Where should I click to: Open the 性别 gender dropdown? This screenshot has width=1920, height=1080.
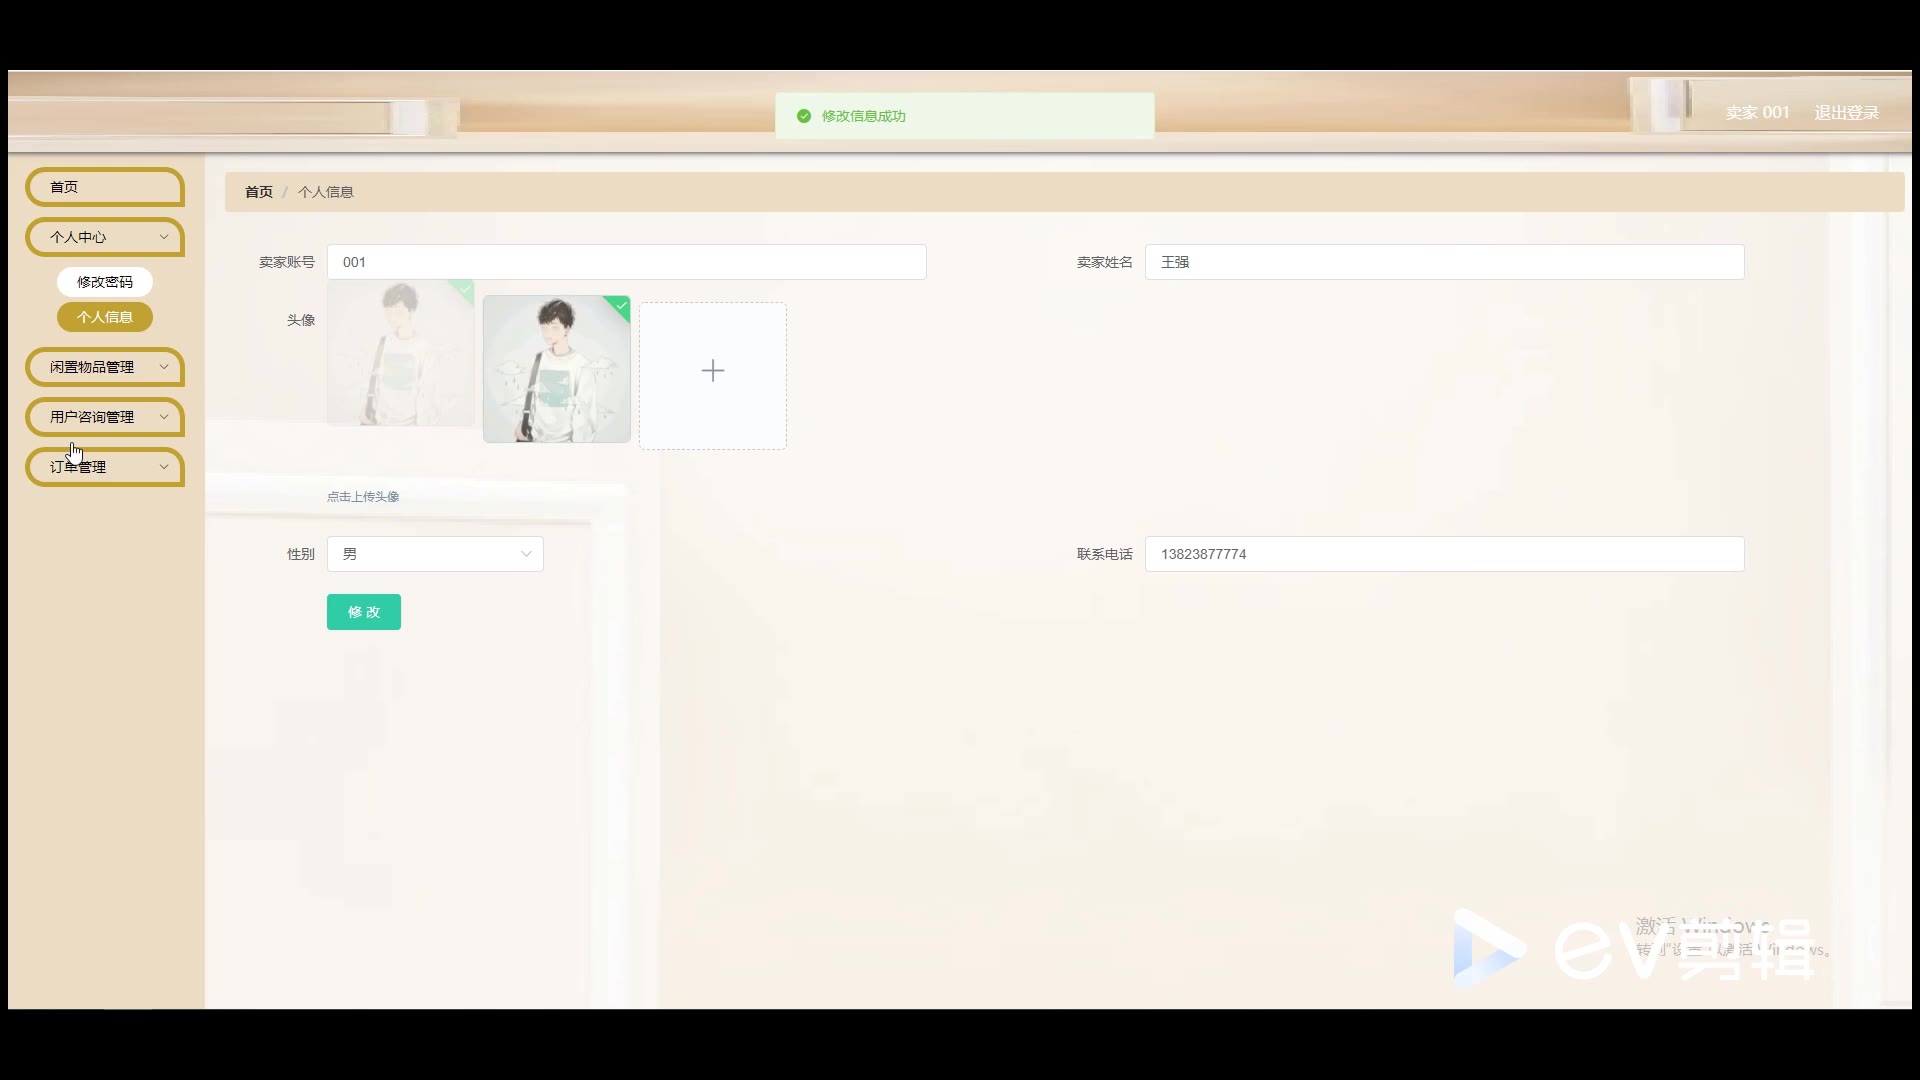pos(435,554)
